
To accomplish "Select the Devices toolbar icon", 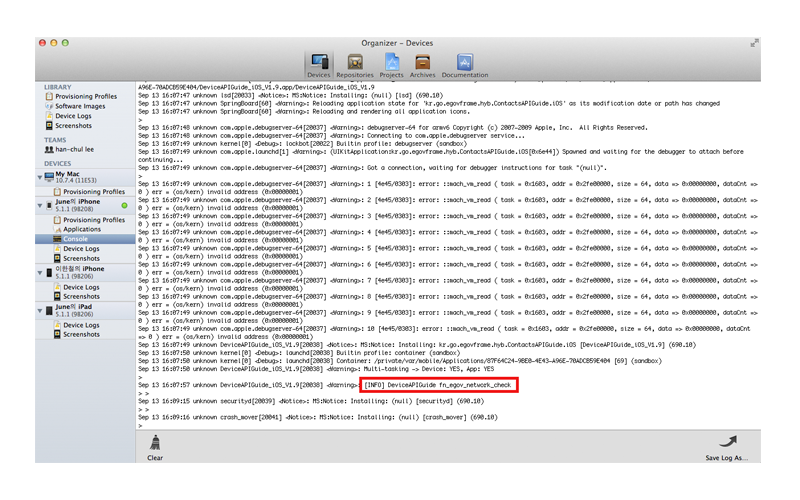I will click(319, 62).
